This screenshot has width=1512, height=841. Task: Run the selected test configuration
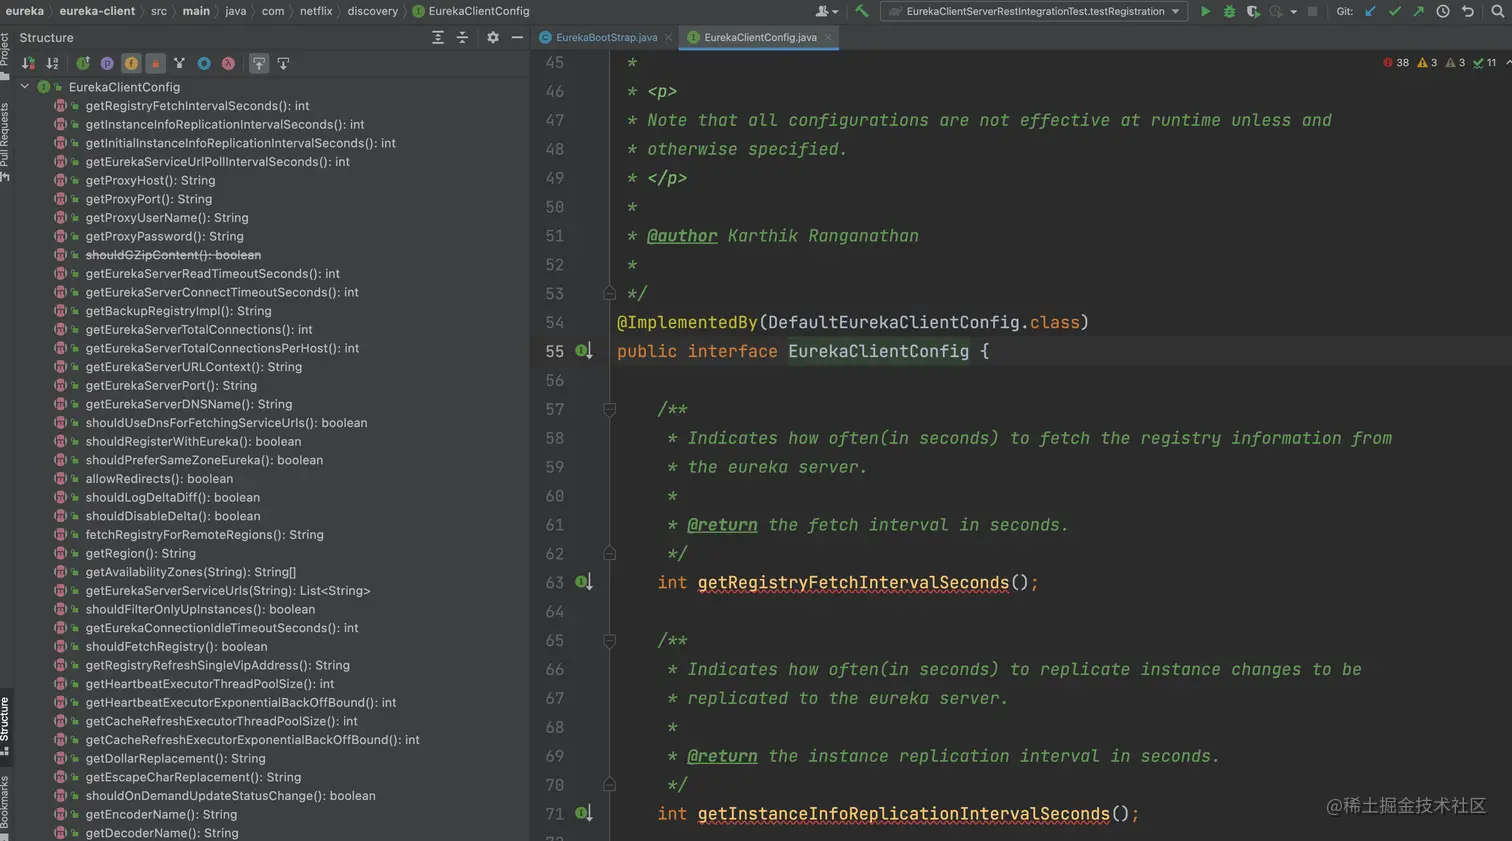click(x=1205, y=11)
